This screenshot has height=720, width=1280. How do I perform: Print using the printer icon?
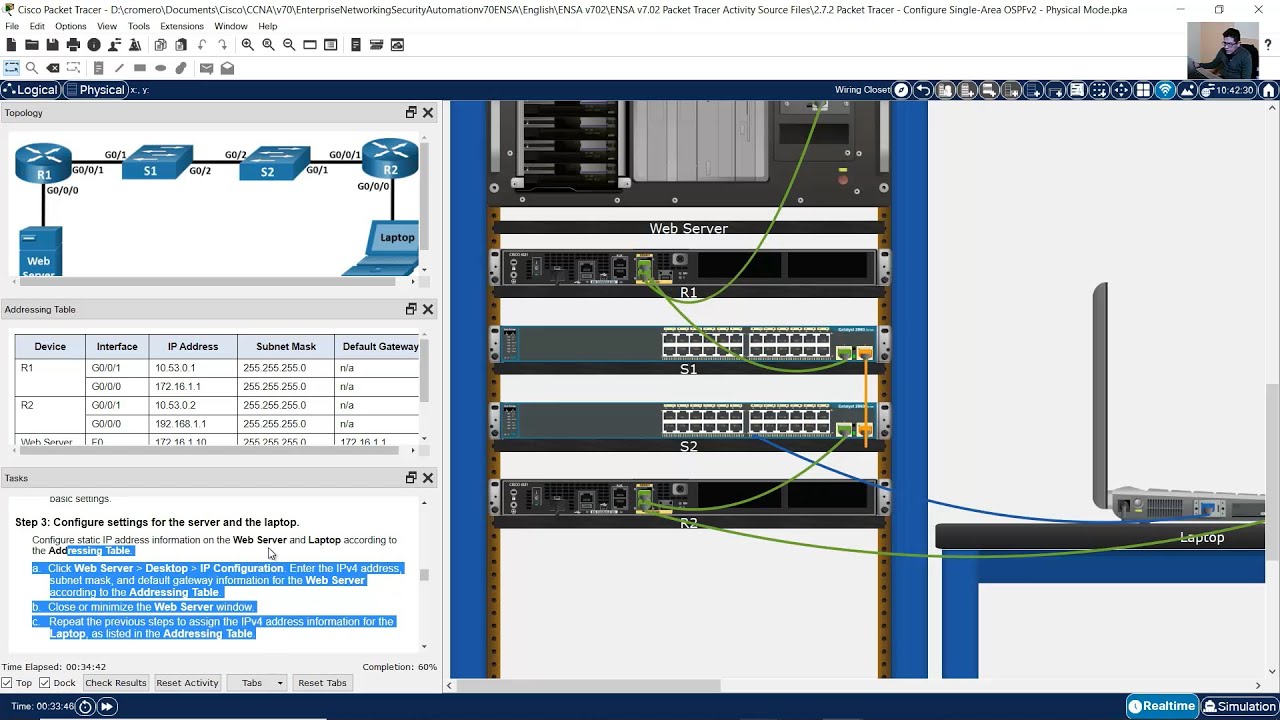73,45
